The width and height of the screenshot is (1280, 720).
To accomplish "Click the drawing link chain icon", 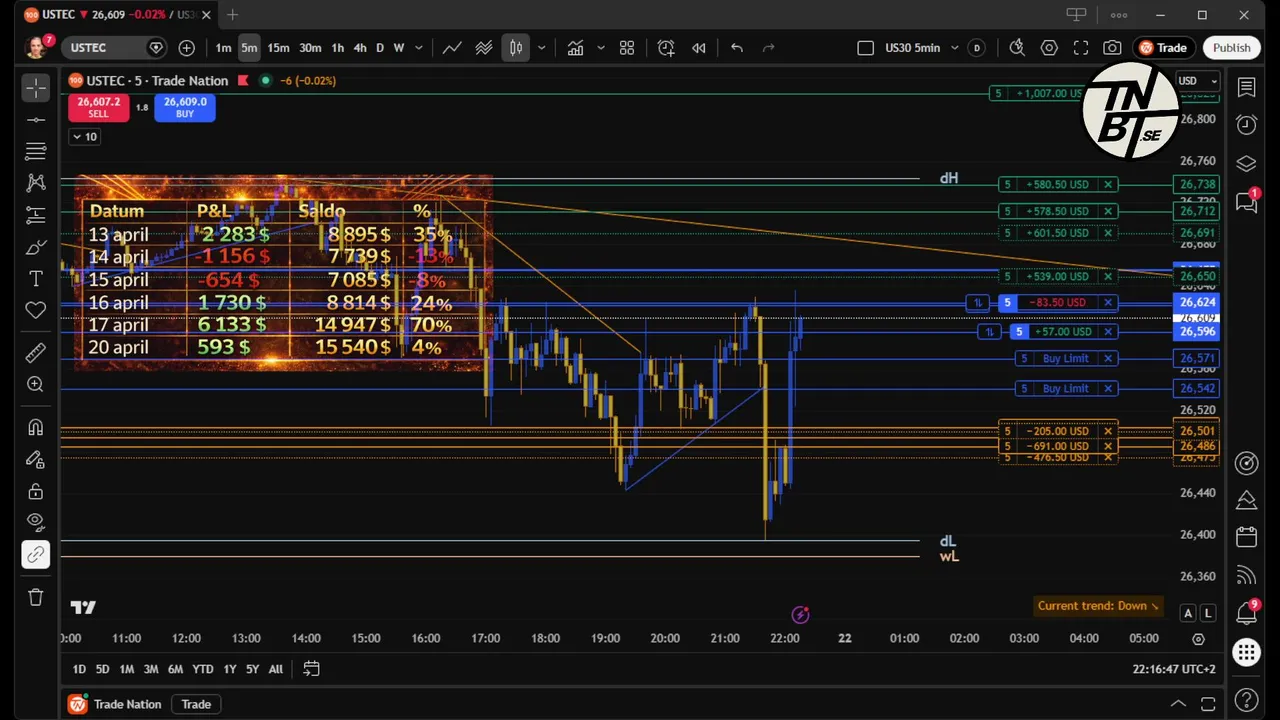I will coord(36,554).
